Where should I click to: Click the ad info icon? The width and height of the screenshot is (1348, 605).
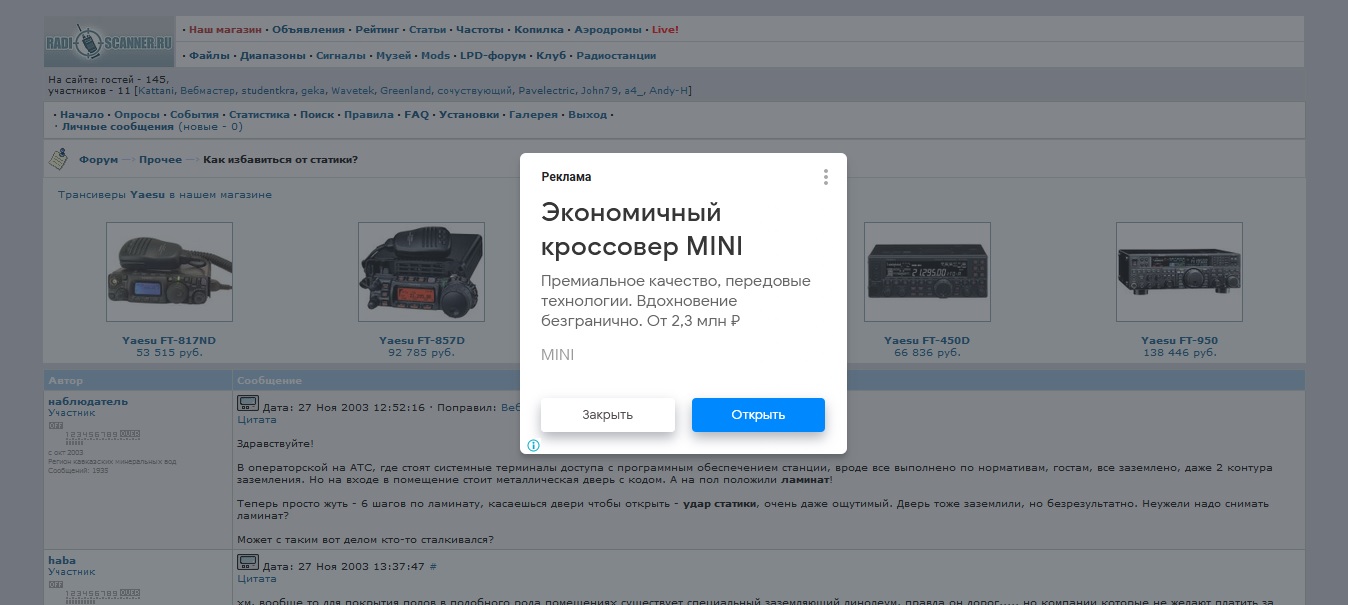click(534, 445)
